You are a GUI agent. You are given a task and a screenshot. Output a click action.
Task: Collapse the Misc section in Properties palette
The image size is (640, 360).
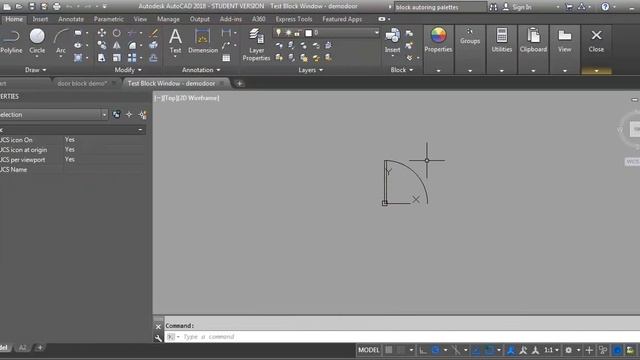click(x=140, y=130)
